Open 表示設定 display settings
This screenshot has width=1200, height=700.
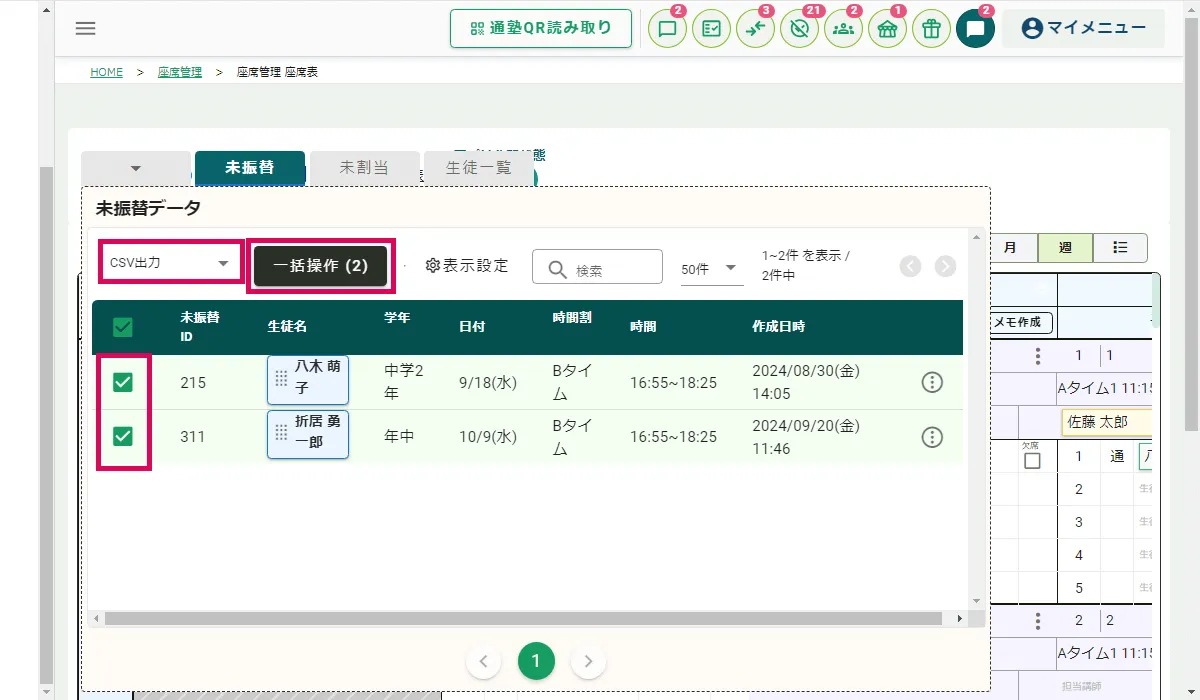[467, 266]
